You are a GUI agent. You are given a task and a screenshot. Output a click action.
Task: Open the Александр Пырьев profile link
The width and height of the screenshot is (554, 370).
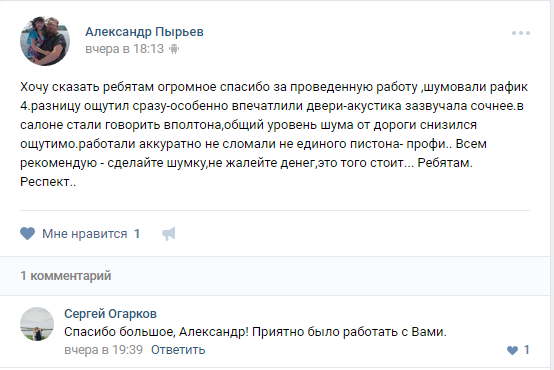144,32
